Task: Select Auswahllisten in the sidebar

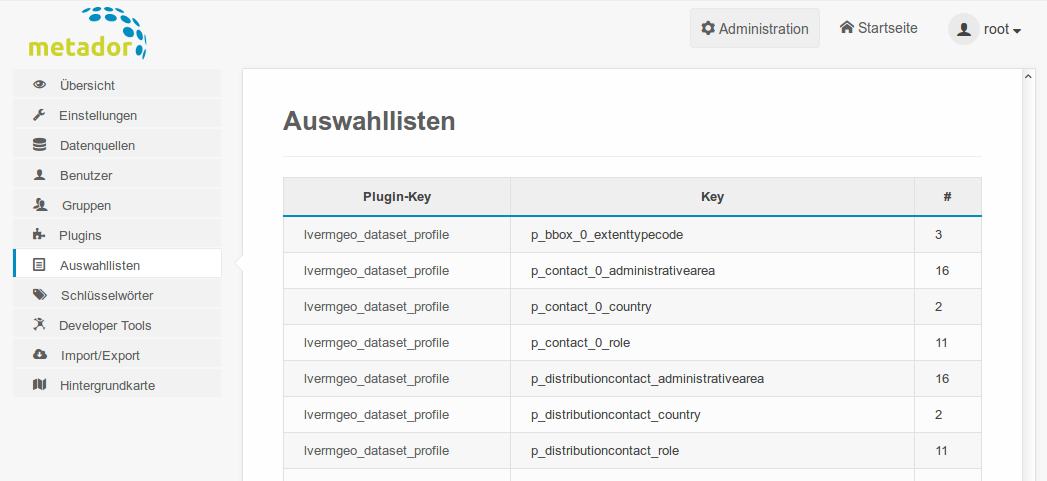Action: tap(117, 265)
